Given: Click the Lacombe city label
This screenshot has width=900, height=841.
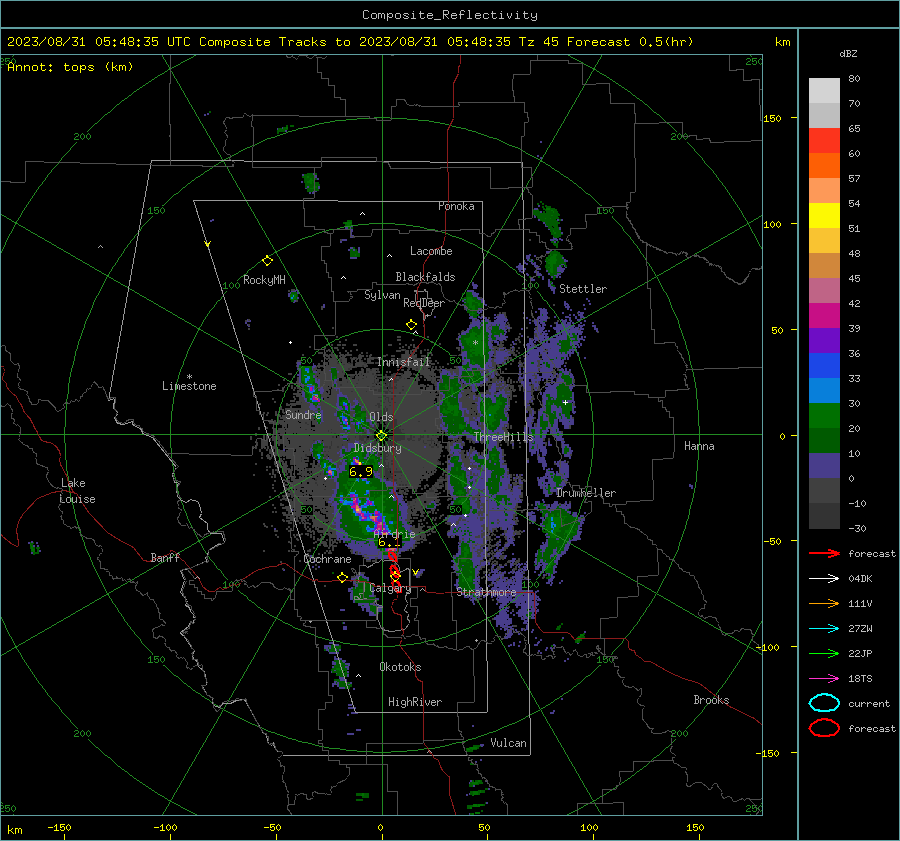Looking at the screenshot, I should (431, 251).
